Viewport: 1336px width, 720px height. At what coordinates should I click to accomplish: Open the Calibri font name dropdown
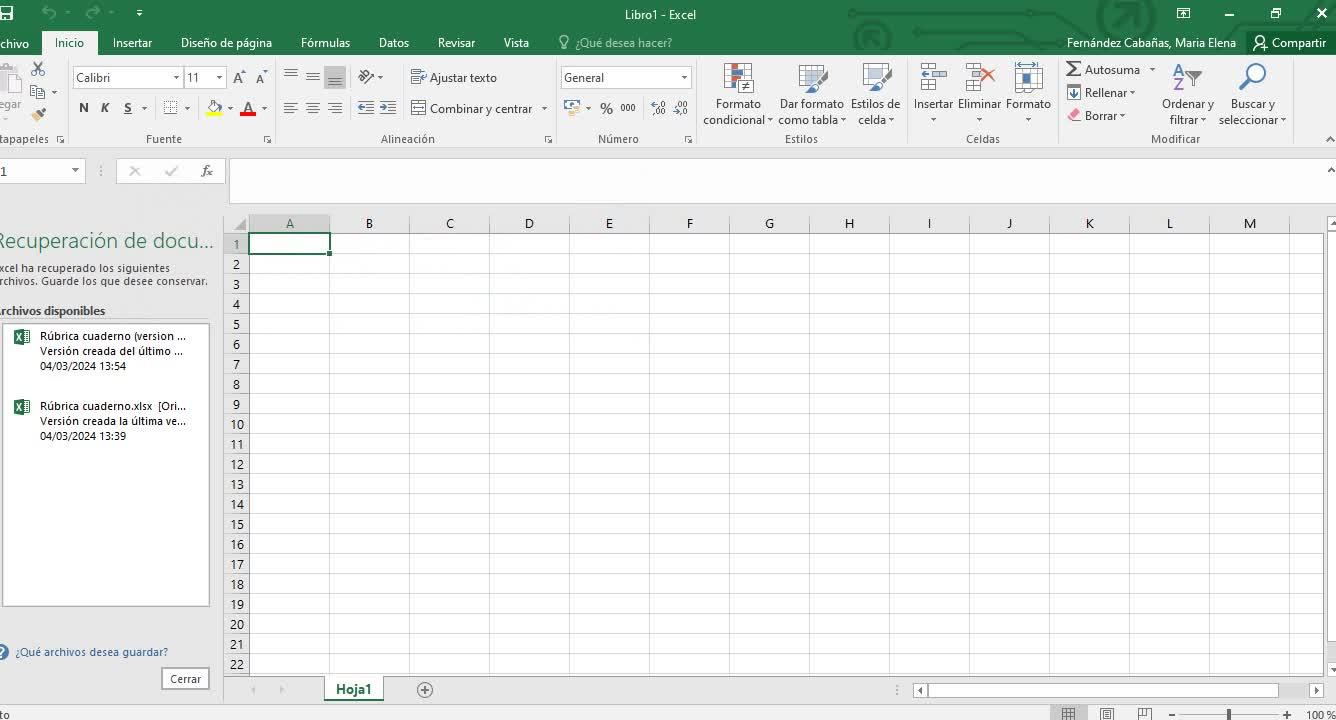pyautogui.click(x=176, y=78)
